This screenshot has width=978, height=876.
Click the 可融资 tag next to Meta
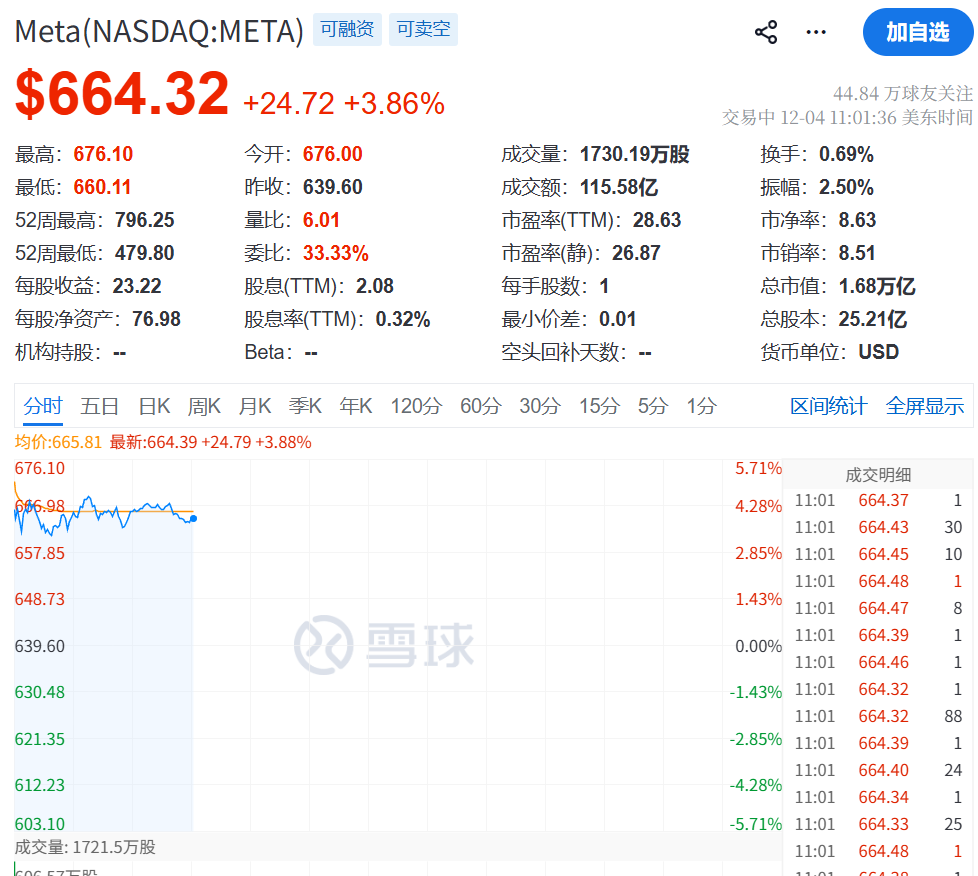pos(347,30)
